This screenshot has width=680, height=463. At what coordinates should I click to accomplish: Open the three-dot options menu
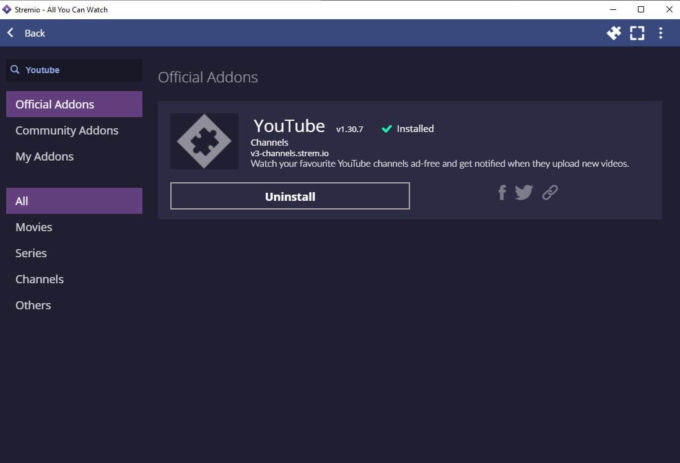[x=660, y=33]
